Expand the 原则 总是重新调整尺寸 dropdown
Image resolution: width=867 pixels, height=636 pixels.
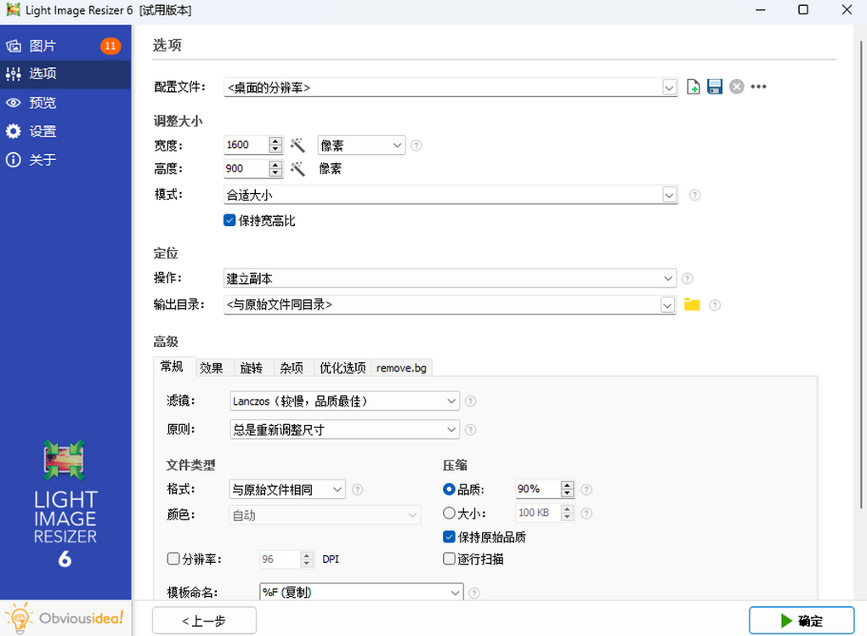344,430
